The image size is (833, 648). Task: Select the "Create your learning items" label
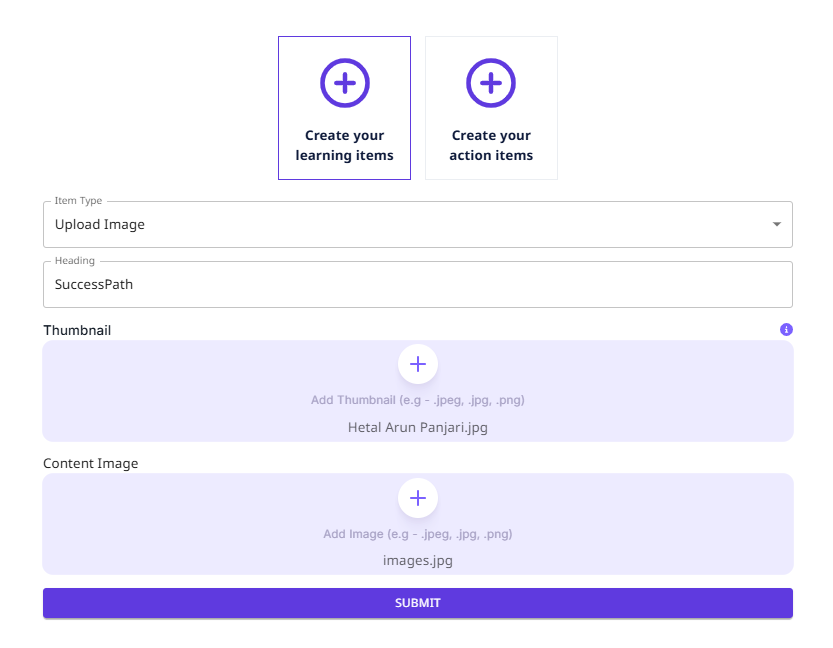(344, 145)
